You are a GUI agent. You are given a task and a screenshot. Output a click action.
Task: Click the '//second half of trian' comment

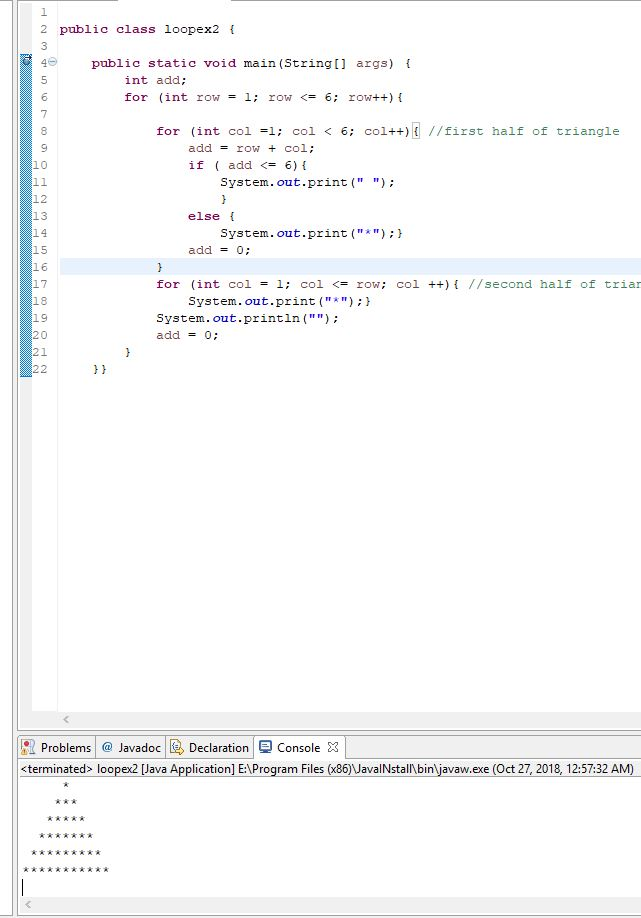(x=554, y=284)
